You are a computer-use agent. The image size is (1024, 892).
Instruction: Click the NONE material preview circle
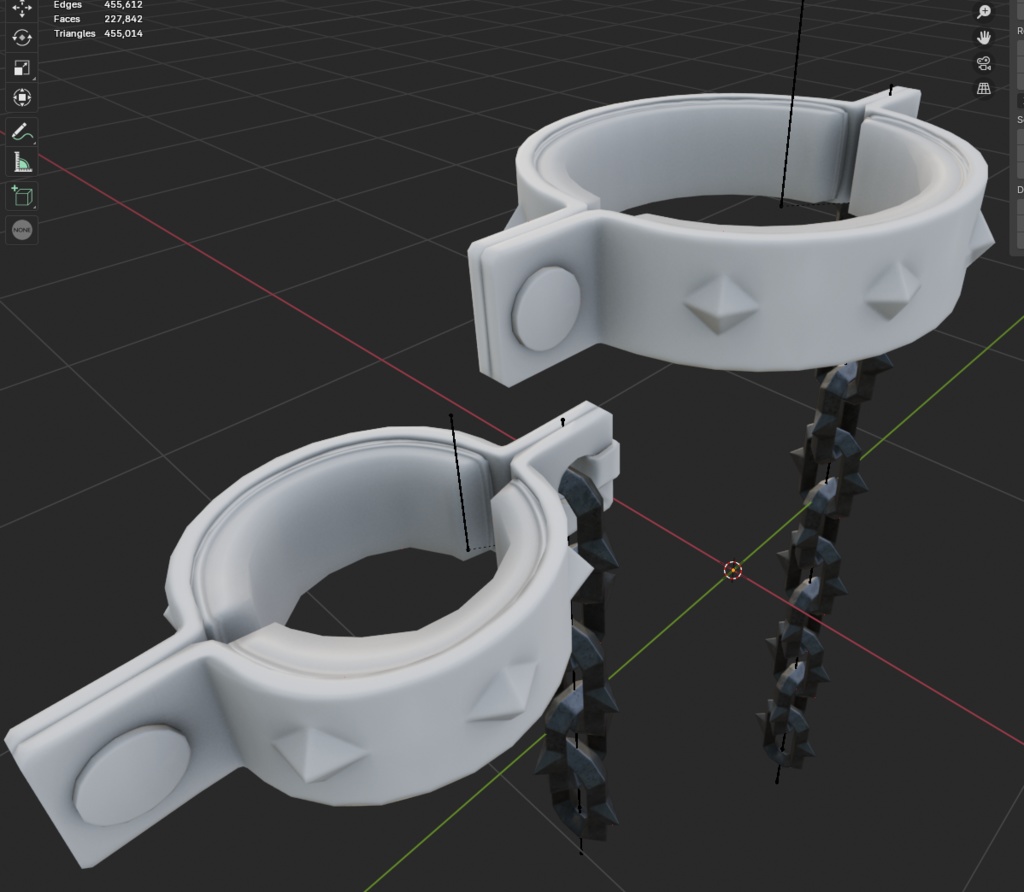21,231
